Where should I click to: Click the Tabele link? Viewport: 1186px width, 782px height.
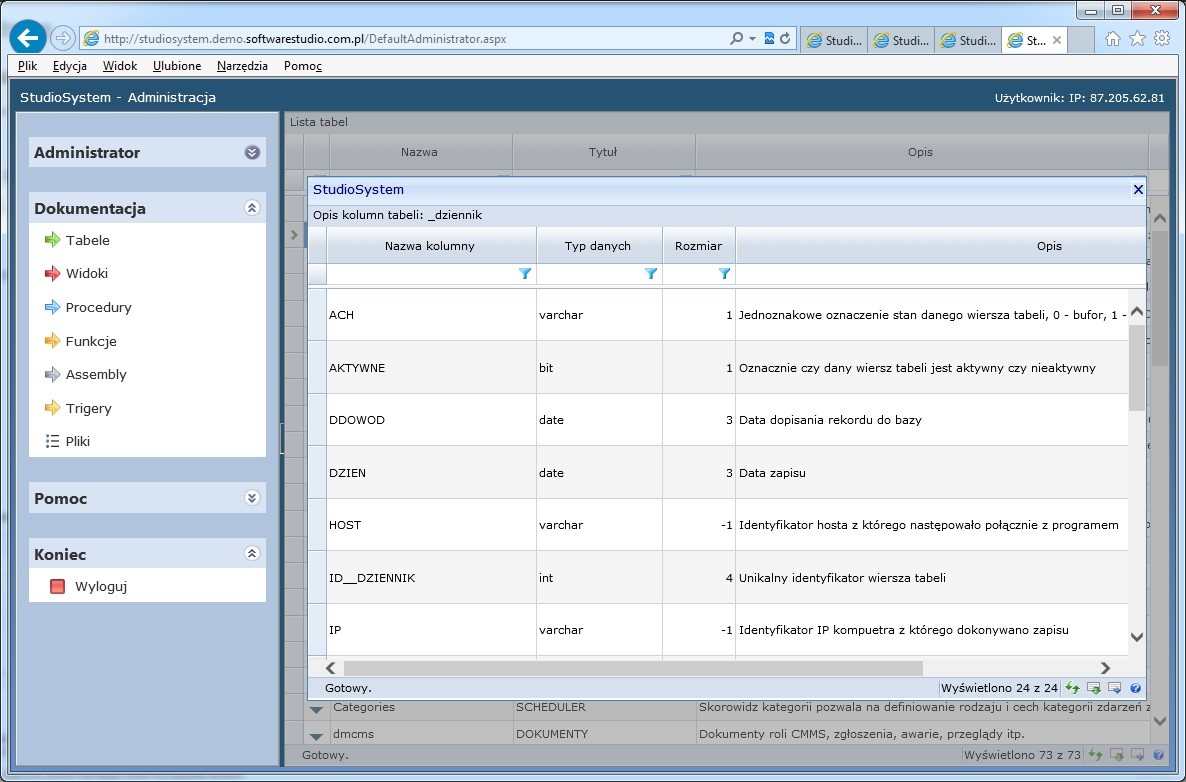88,240
